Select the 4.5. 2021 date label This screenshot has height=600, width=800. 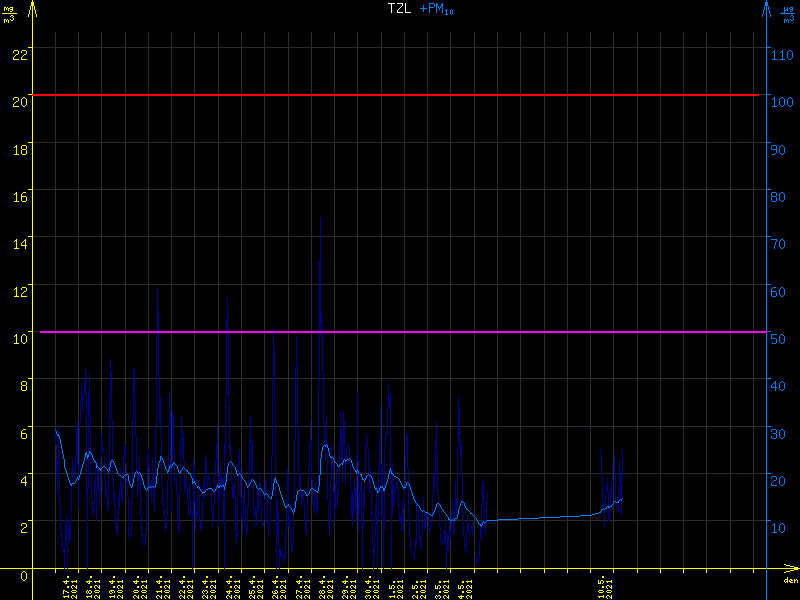pos(463,587)
